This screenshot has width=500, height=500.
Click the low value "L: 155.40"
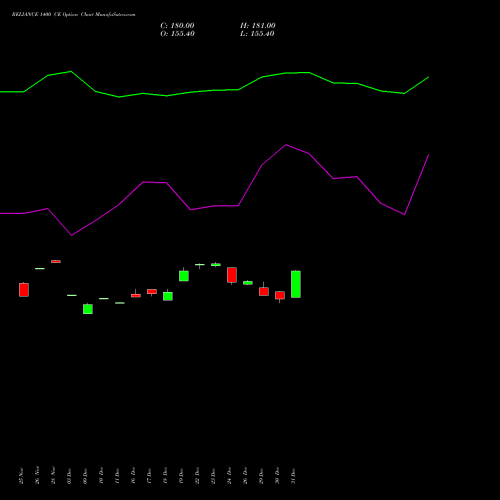[257, 34]
